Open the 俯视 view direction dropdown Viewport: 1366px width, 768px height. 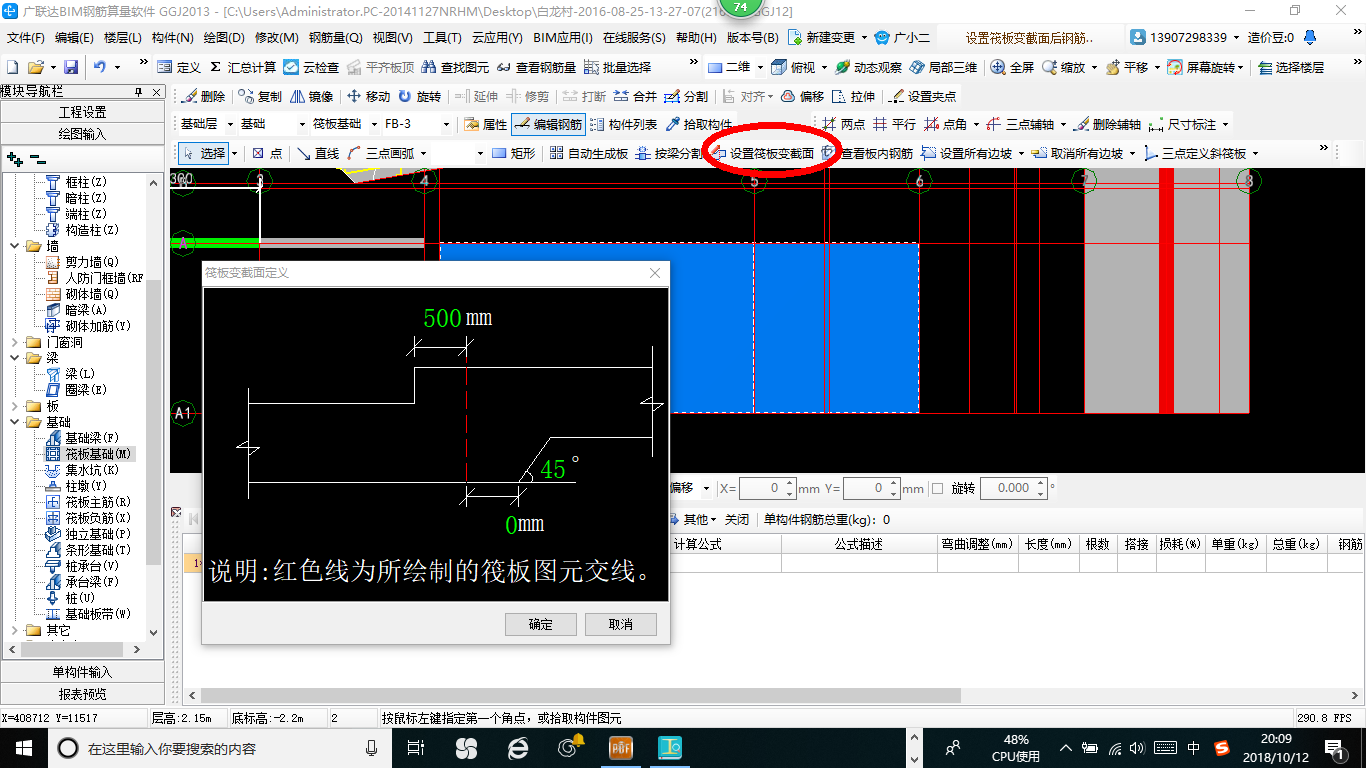click(x=824, y=67)
